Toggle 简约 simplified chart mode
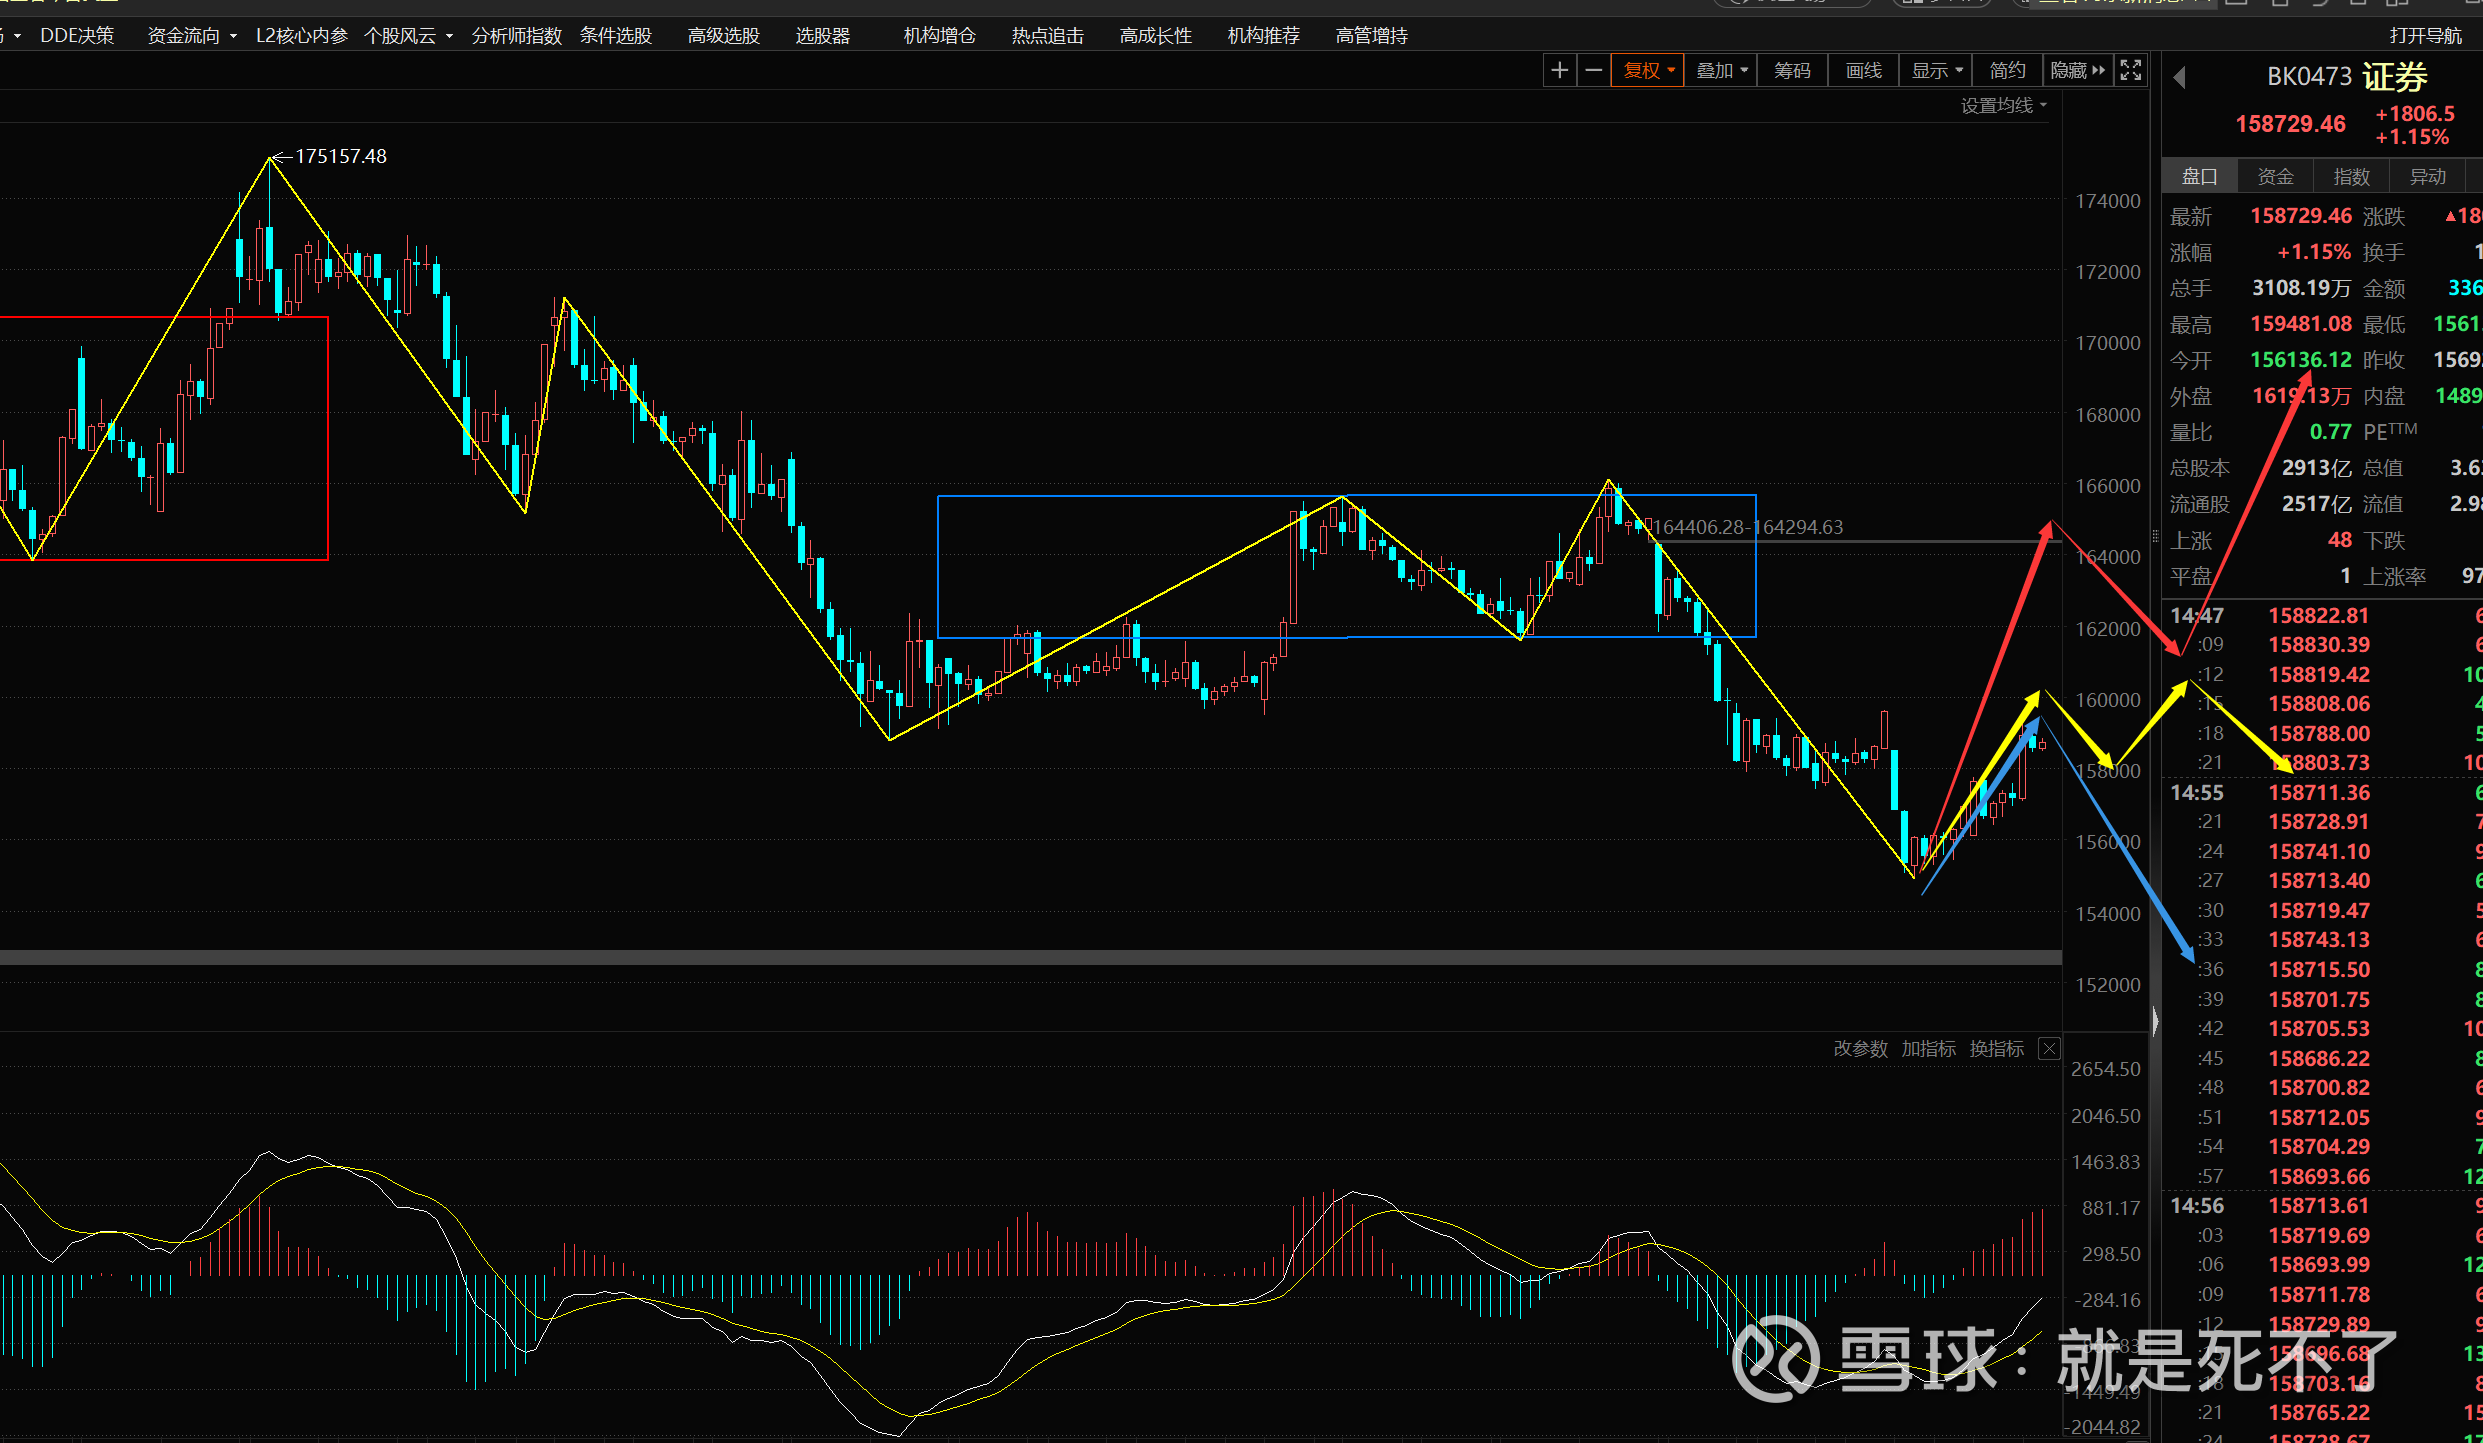This screenshot has height=1443, width=2483. coord(2007,70)
